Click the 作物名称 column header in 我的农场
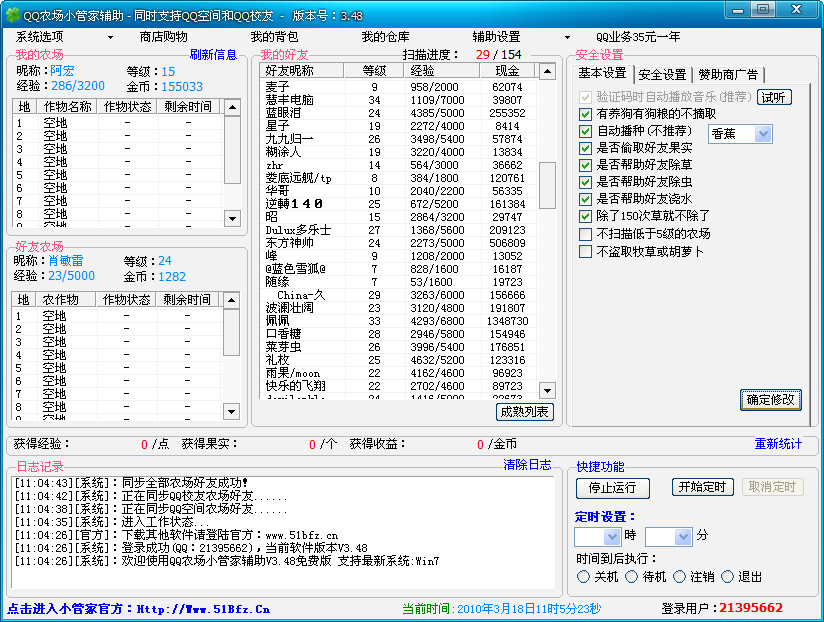 pyautogui.click(x=67, y=107)
